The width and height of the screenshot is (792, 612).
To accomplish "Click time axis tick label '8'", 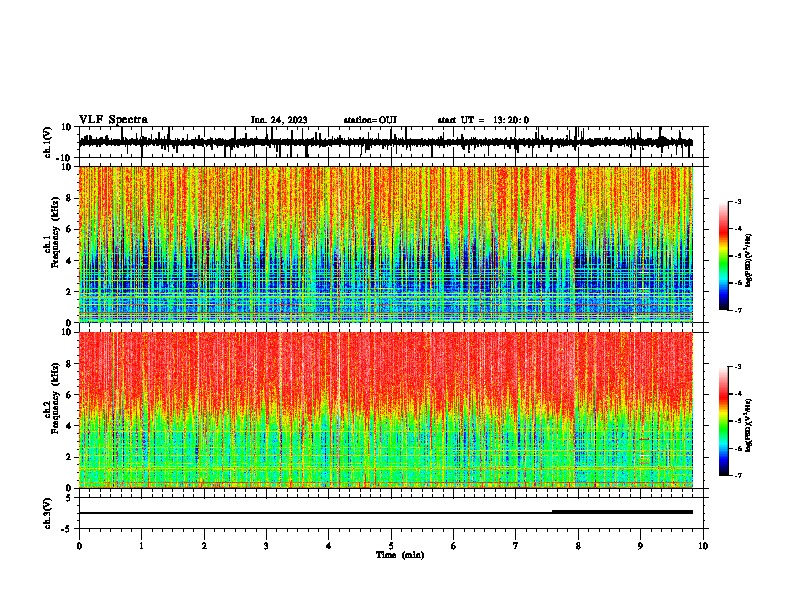I will tap(578, 546).
